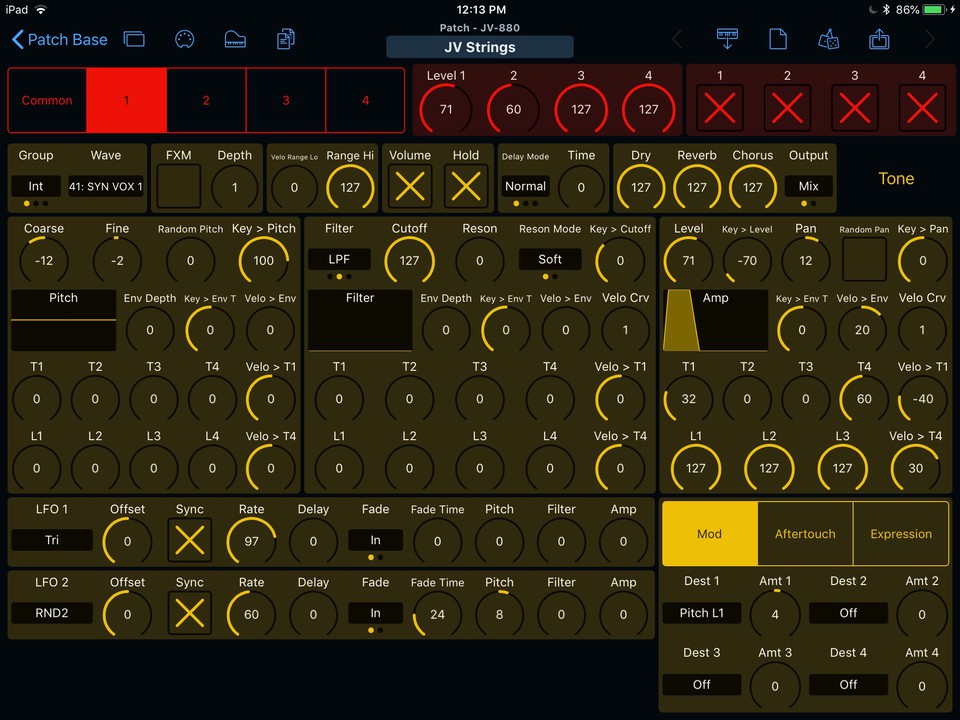Select Tone 2 in the tone selector
The width and height of the screenshot is (960, 720).
click(206, 100)
